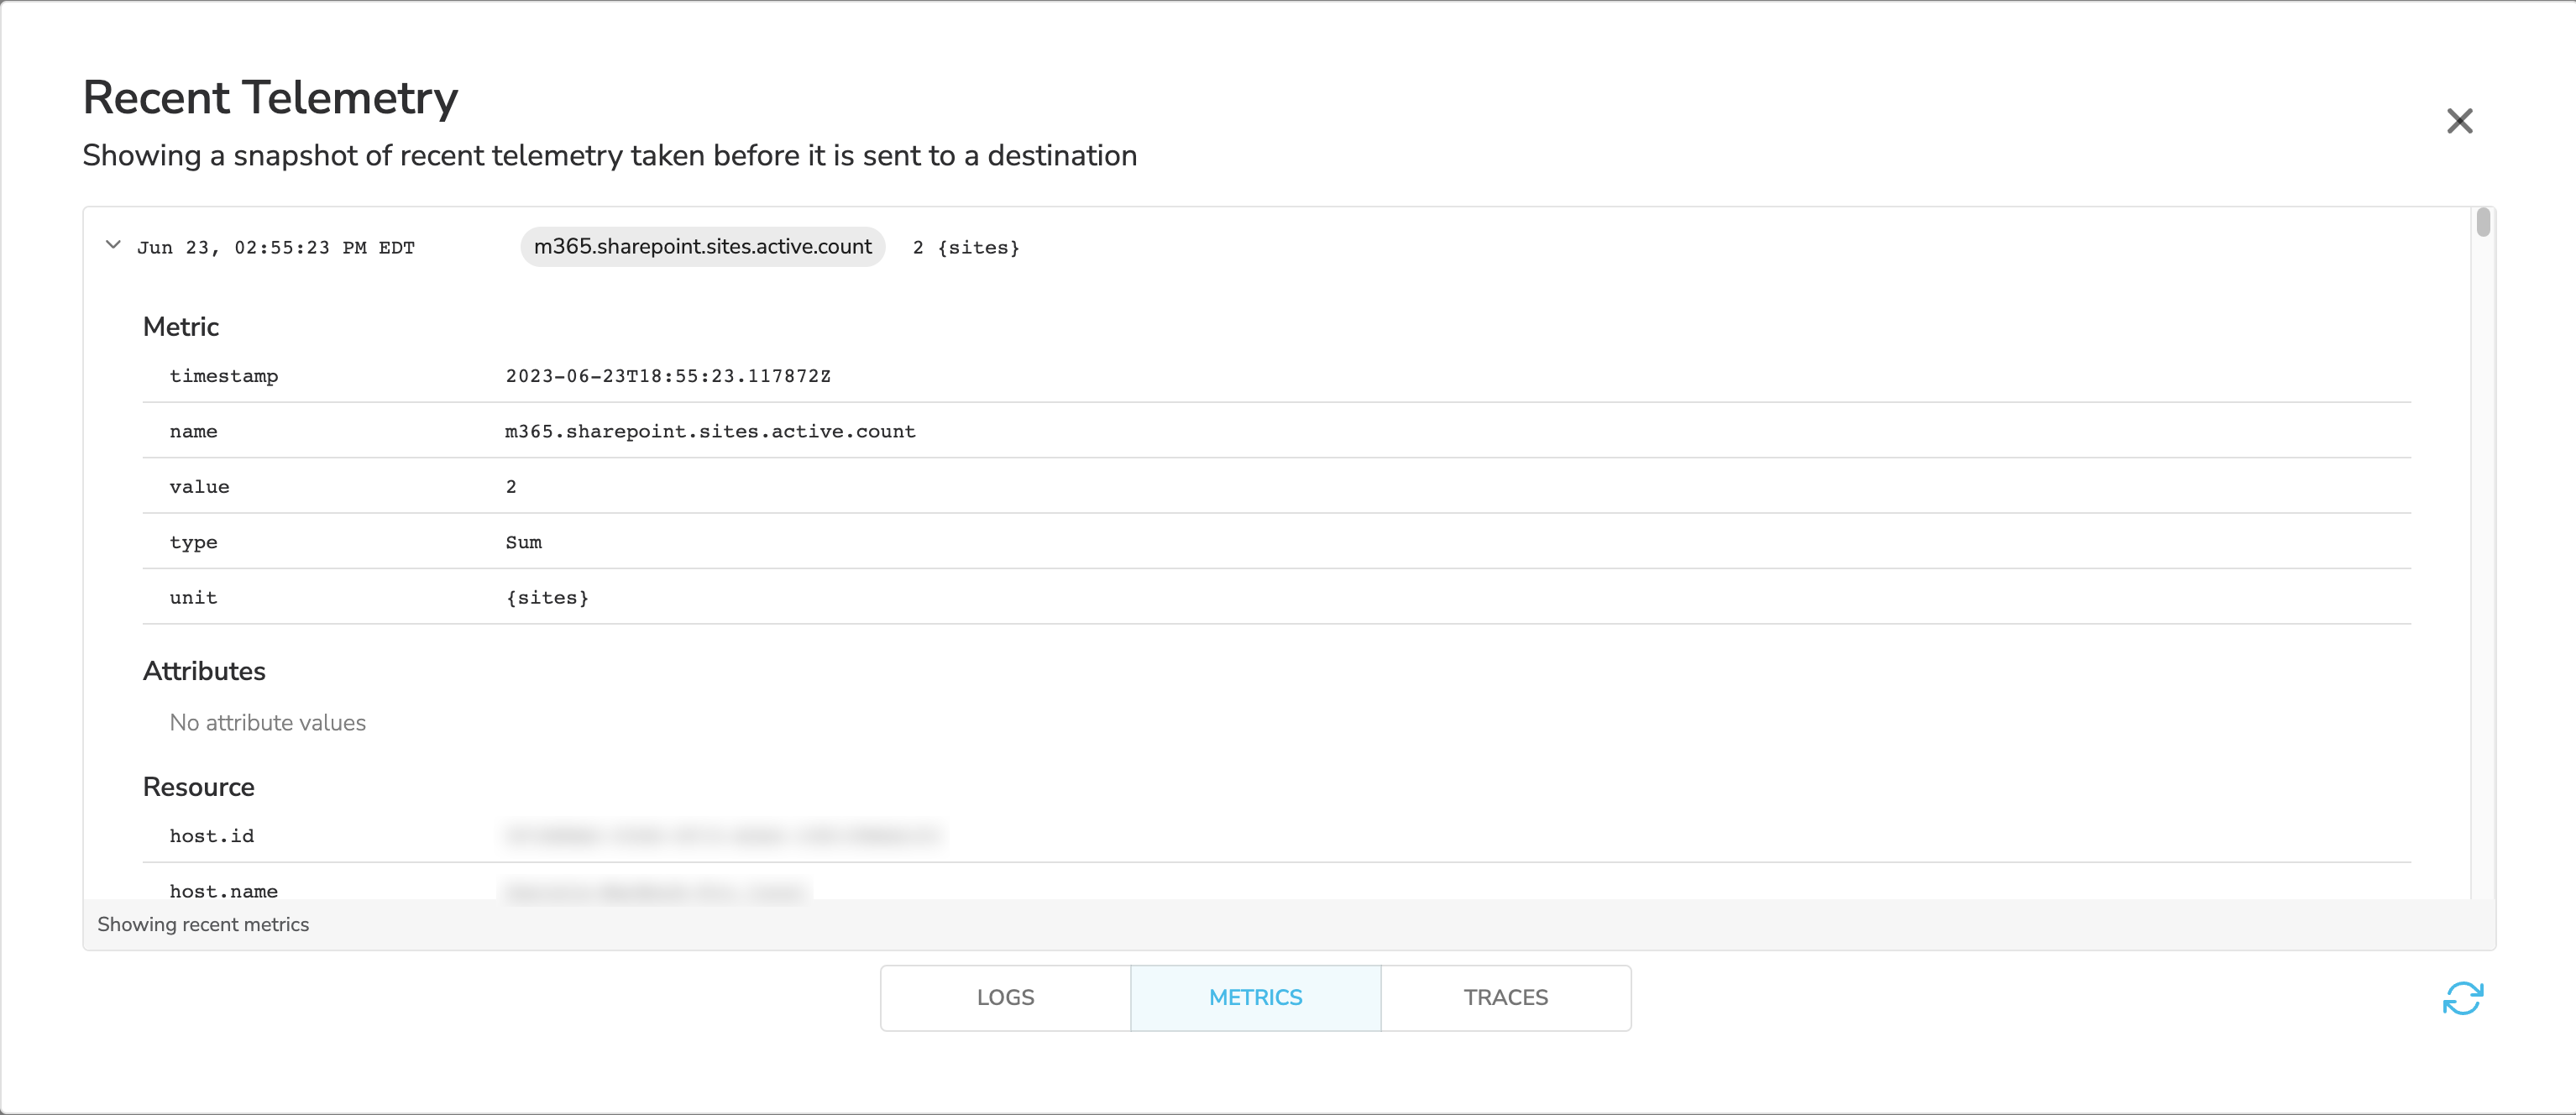Viewport: 2576px width, 1115px height.
Task: Click the 2 {sites} value in entry header
Action: (x=965, y=247)
